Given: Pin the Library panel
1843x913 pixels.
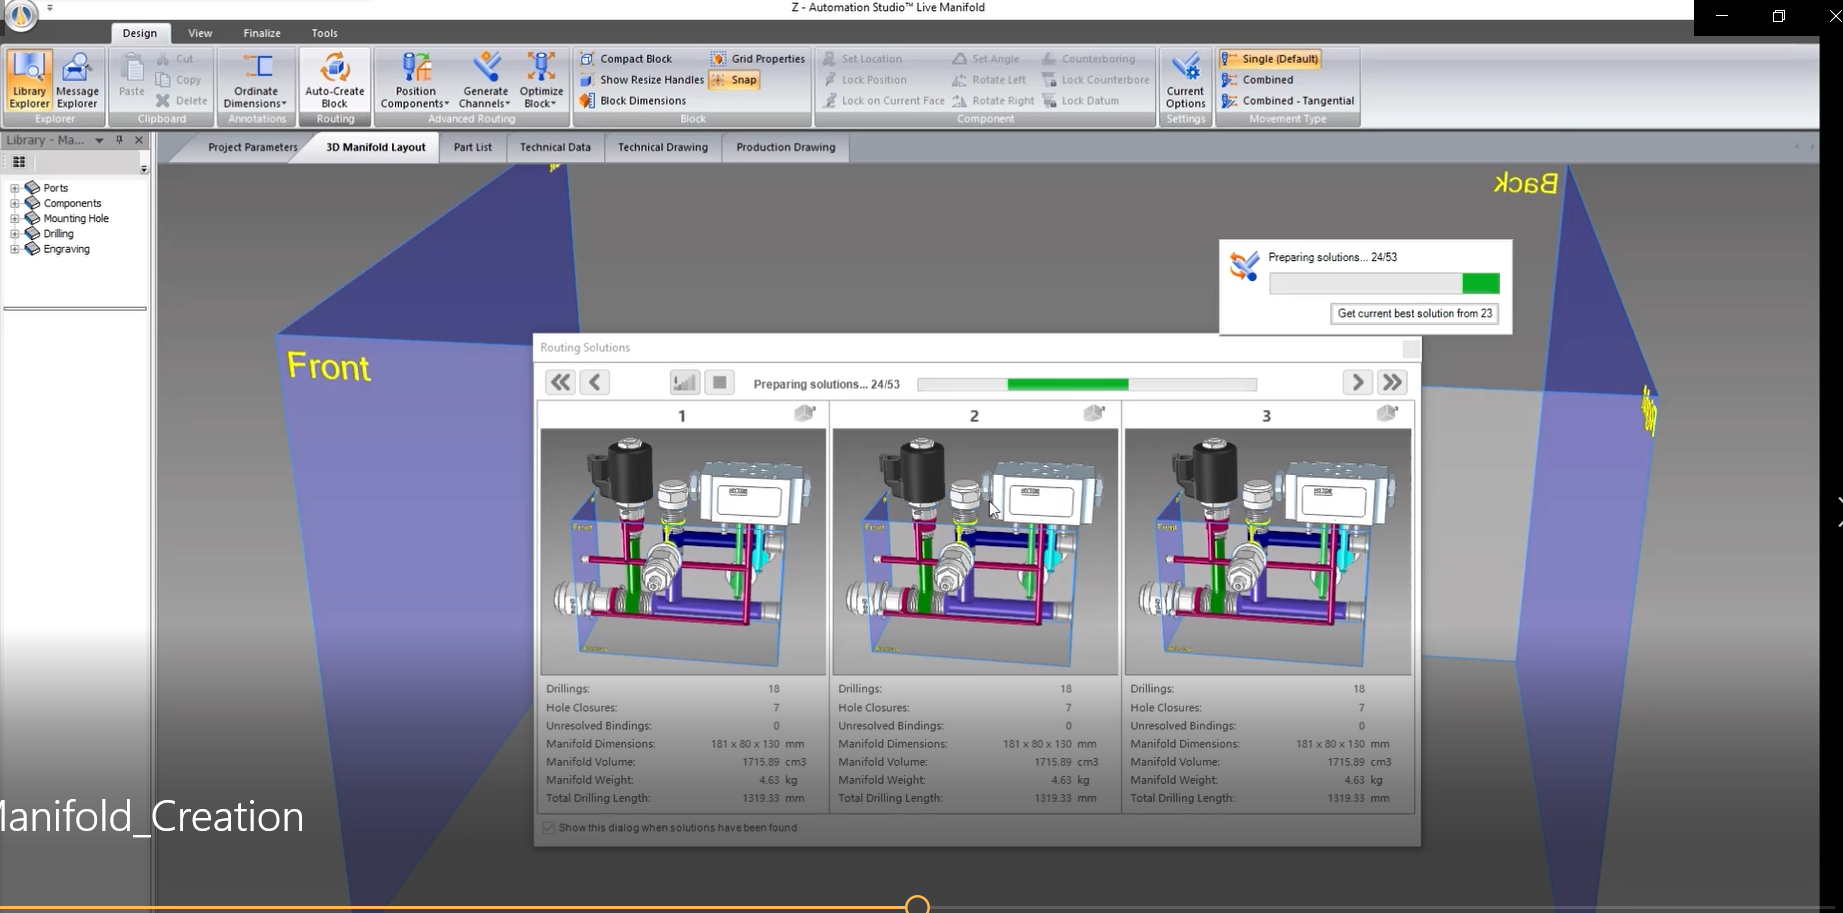Looking at the screenshot, I should 119,141.
